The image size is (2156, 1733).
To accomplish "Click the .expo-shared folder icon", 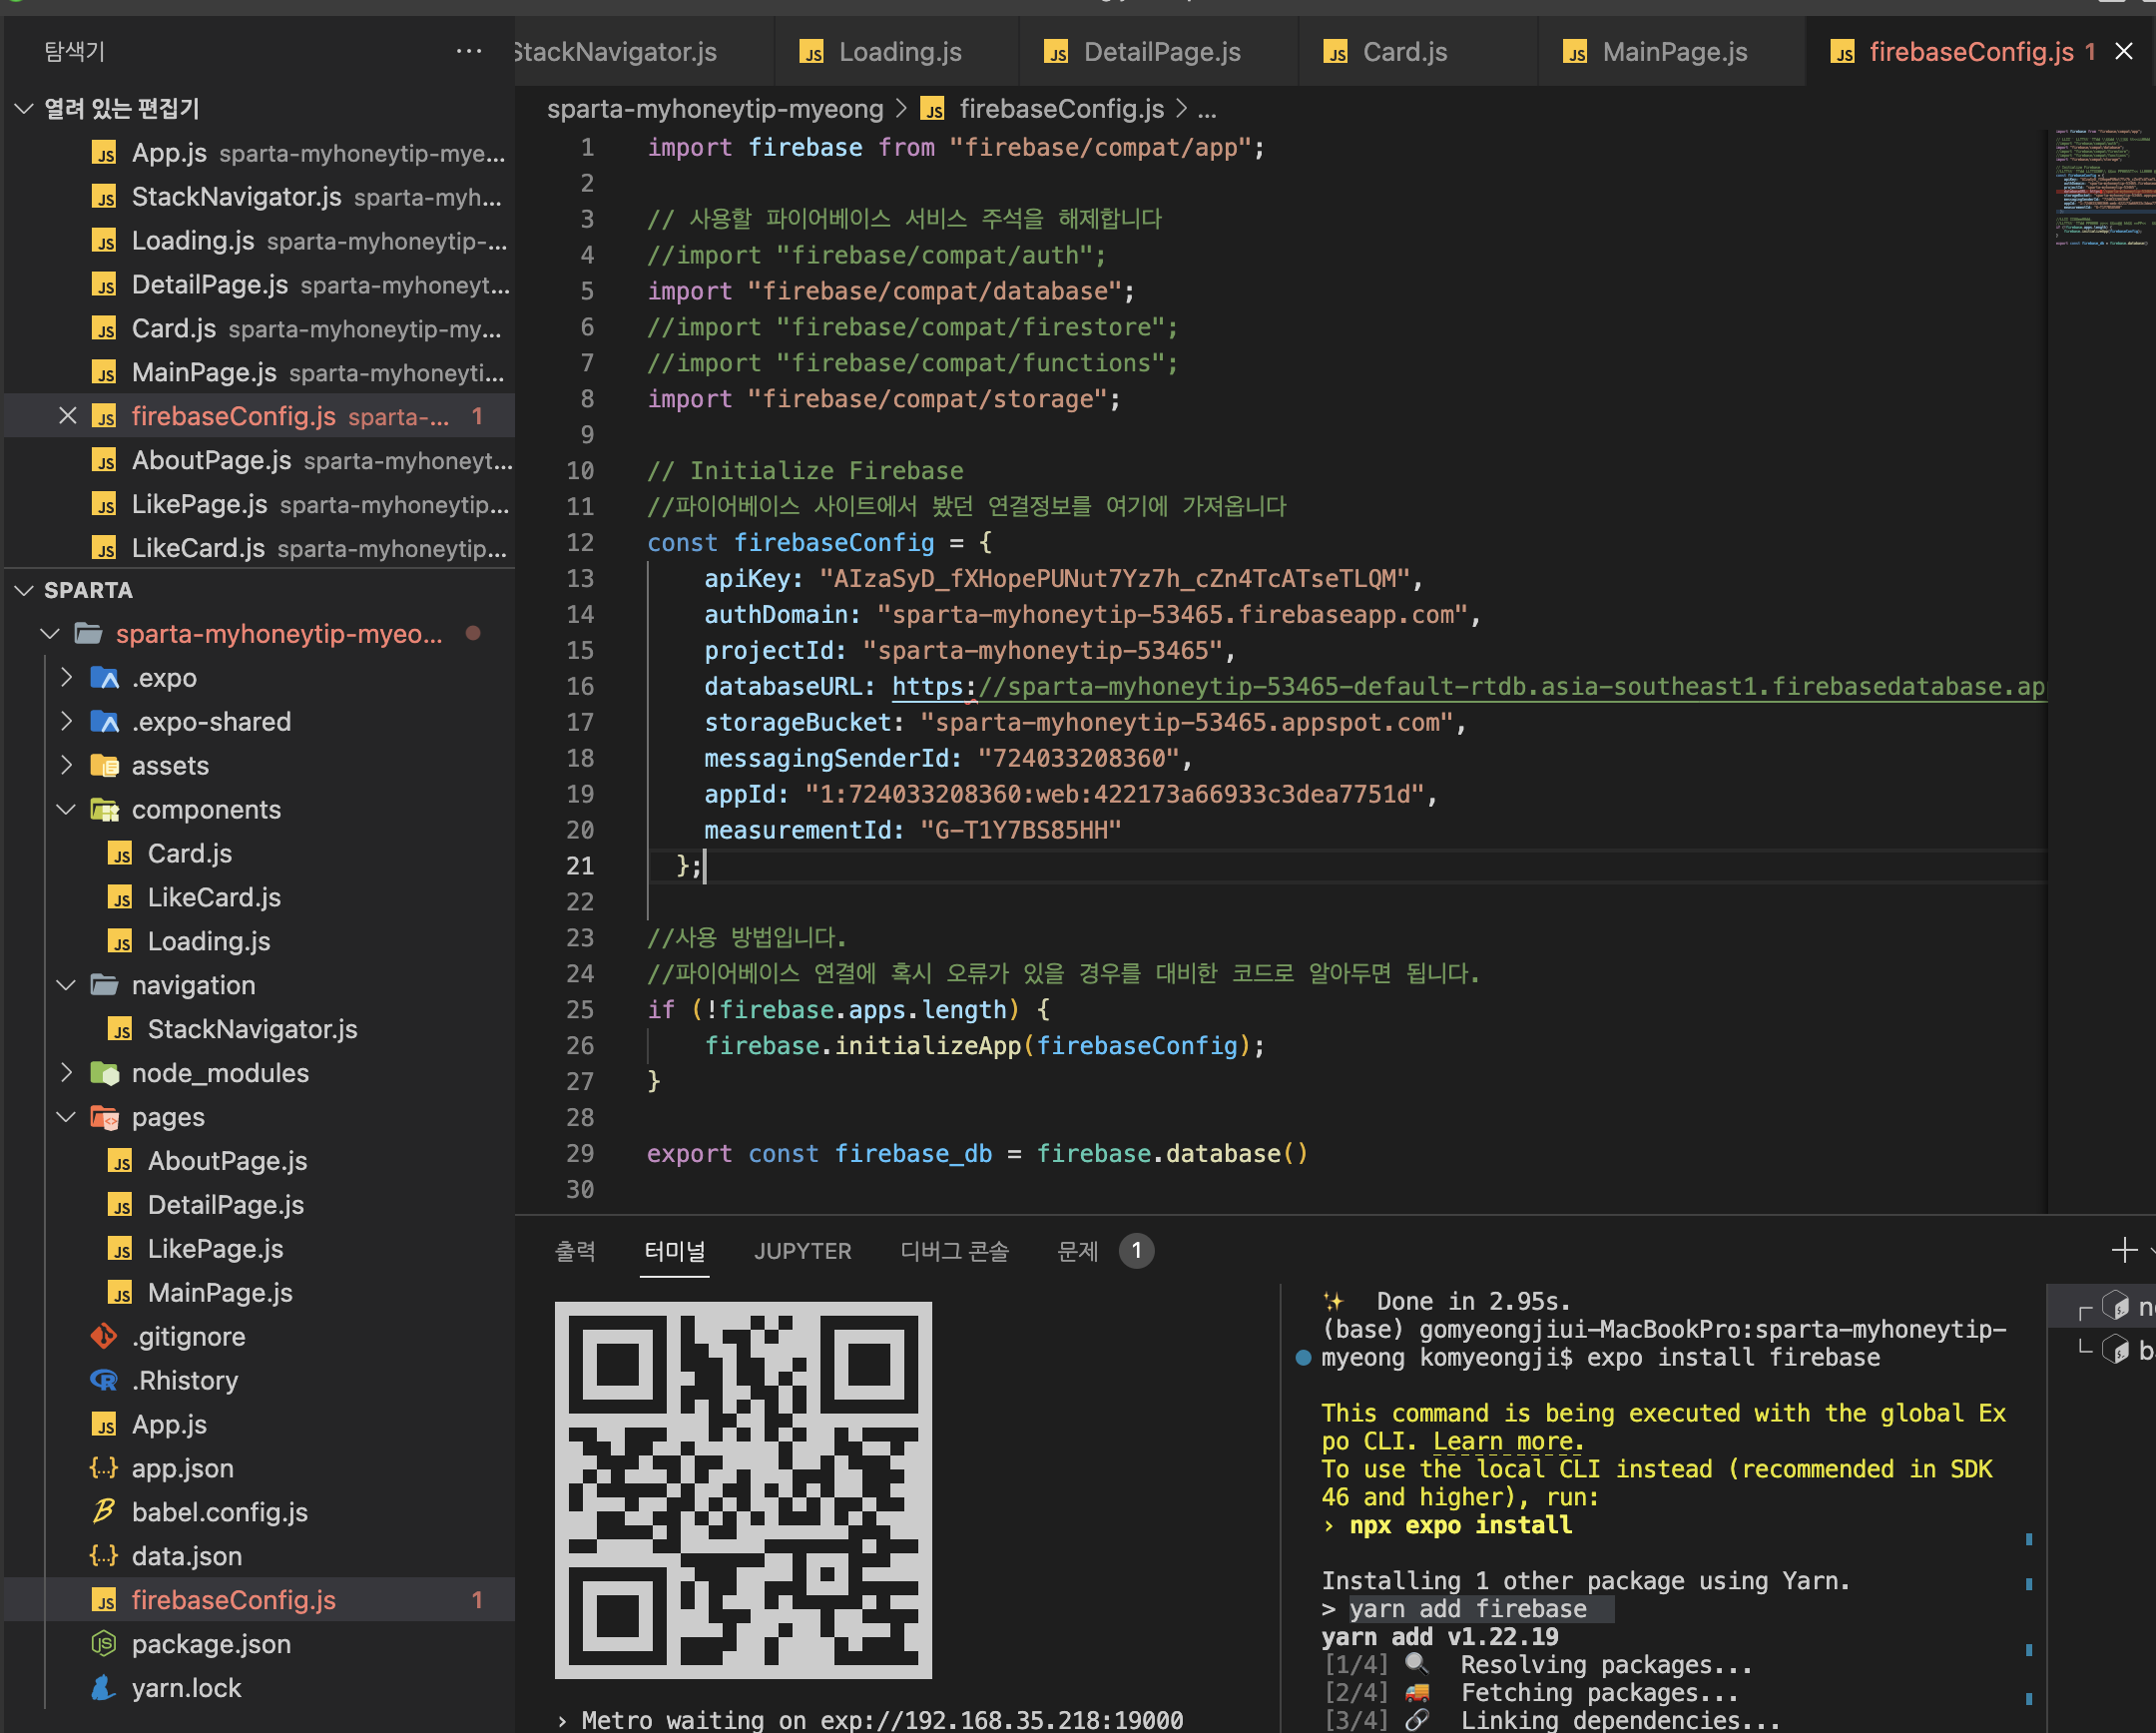I will click(x=105, y=722).
